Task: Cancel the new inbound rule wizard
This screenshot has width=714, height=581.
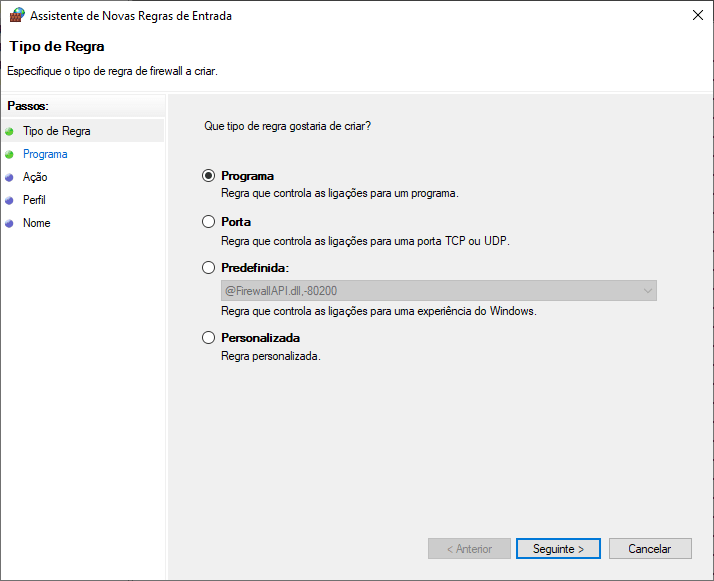Action: point(649,549)
